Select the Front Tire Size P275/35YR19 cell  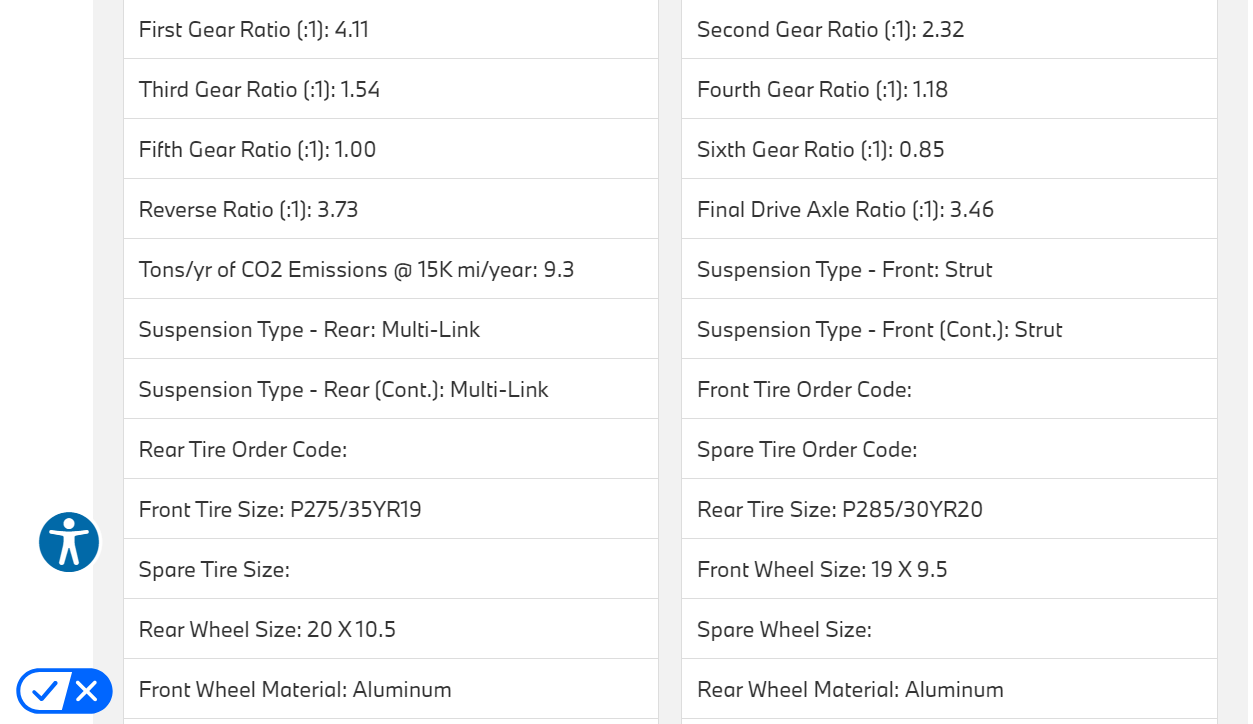pyautogui.click(x=280, y=510)
